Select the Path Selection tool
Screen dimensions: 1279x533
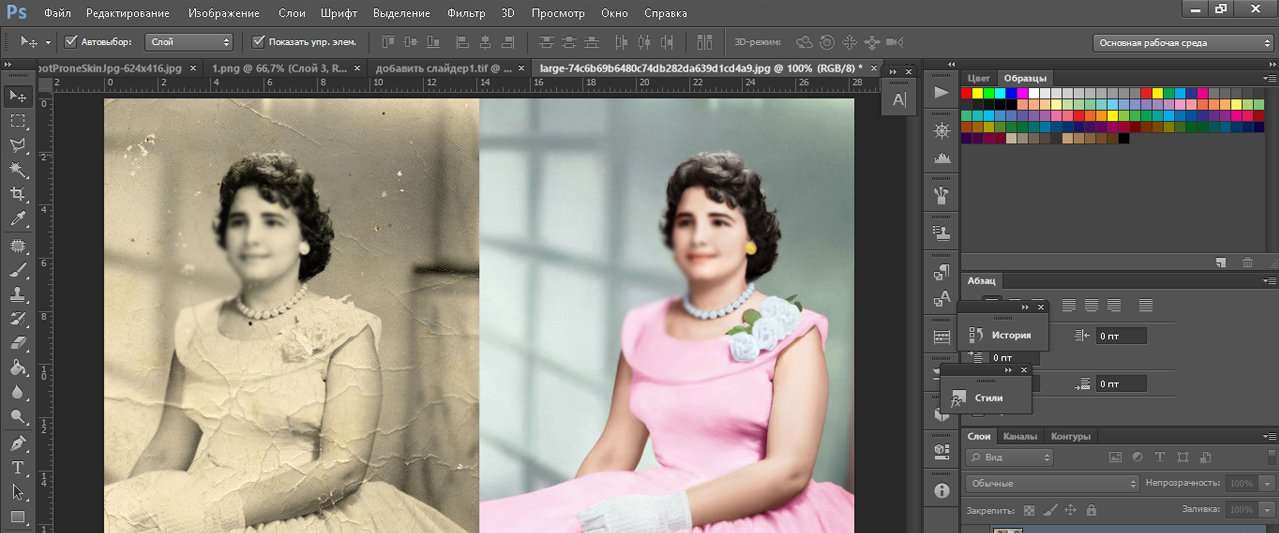[x=18, y=492]
